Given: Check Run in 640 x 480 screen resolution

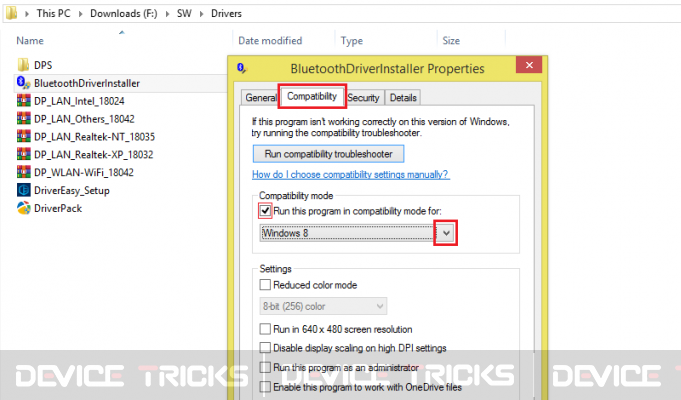Looking at the screenshot, I should [265, 329].
